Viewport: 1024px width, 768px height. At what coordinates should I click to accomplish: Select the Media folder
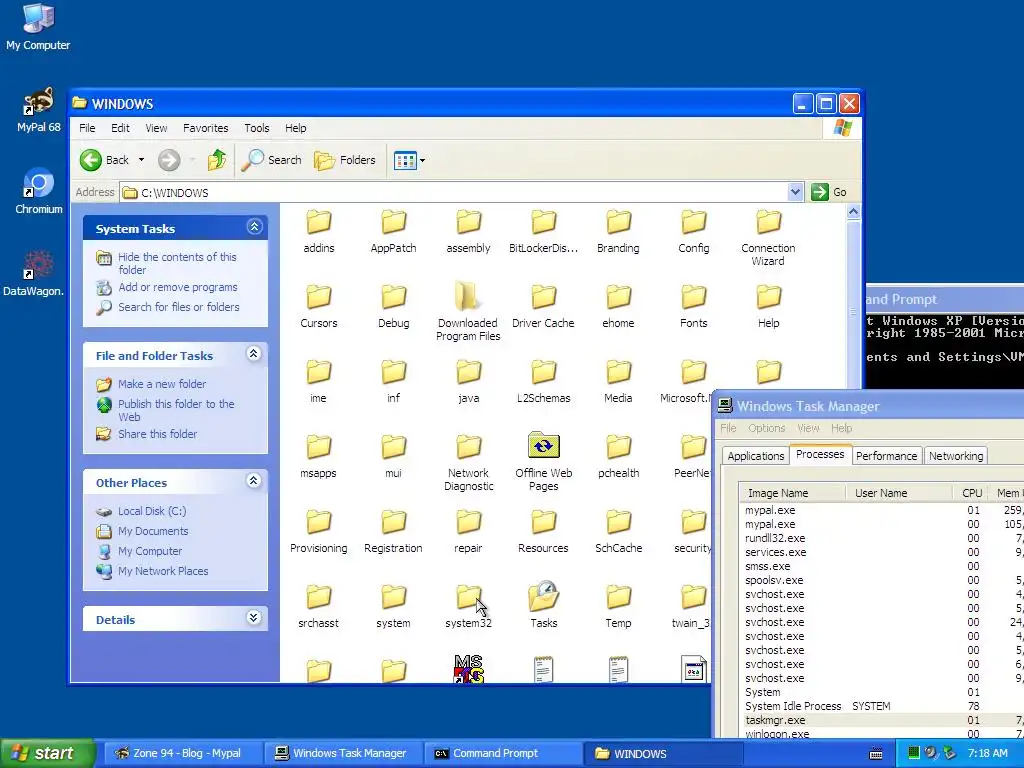click(618, 382)
